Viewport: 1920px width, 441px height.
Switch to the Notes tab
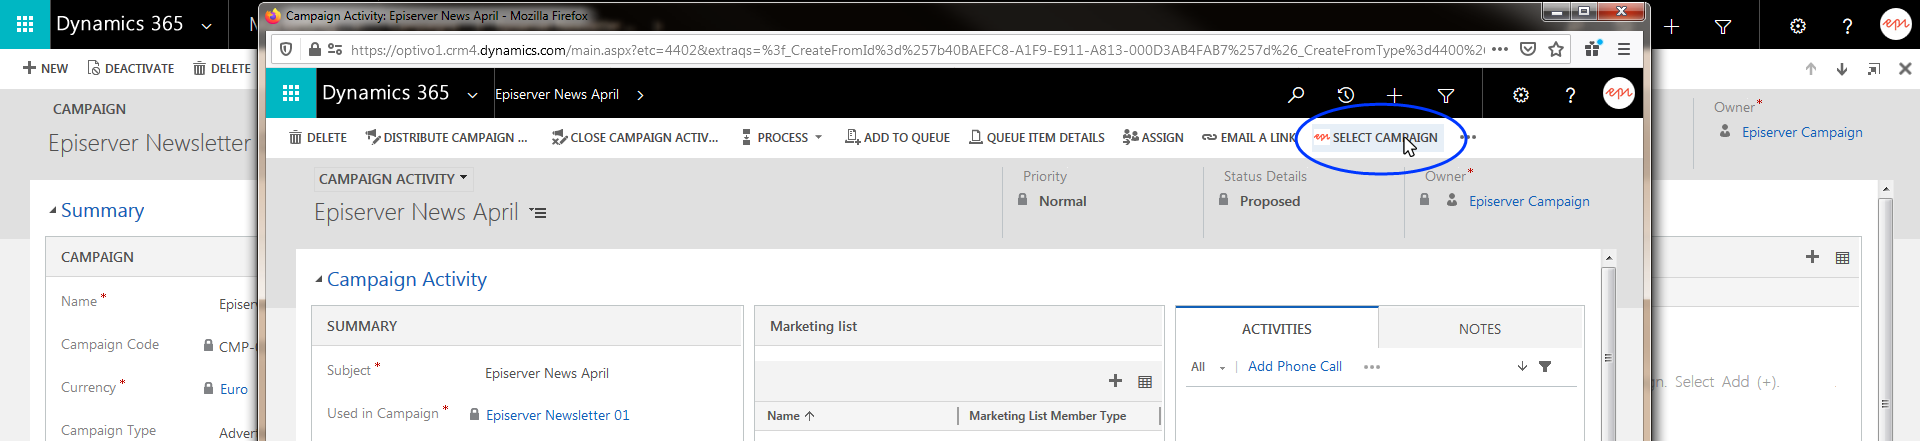1479,329
